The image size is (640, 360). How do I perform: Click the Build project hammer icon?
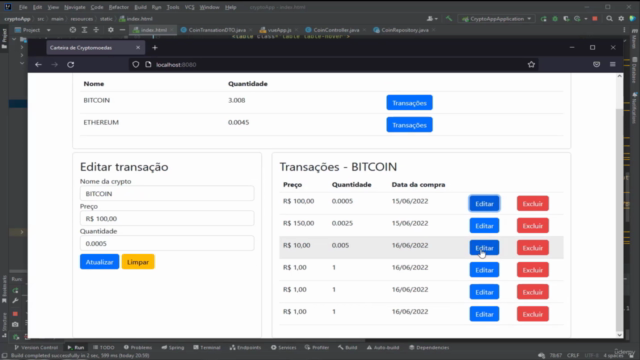[x=449, y=19]
